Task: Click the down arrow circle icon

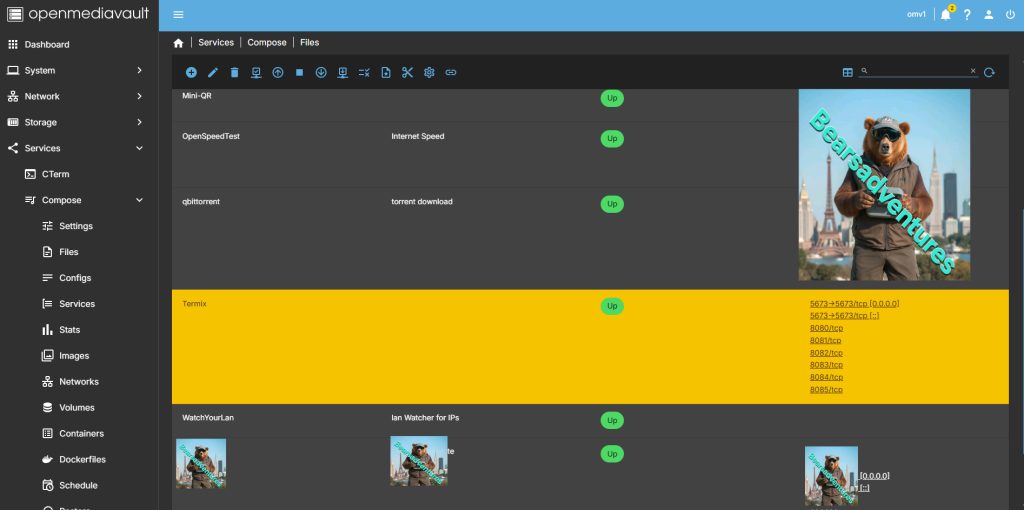Action: (x=321, y=72)
